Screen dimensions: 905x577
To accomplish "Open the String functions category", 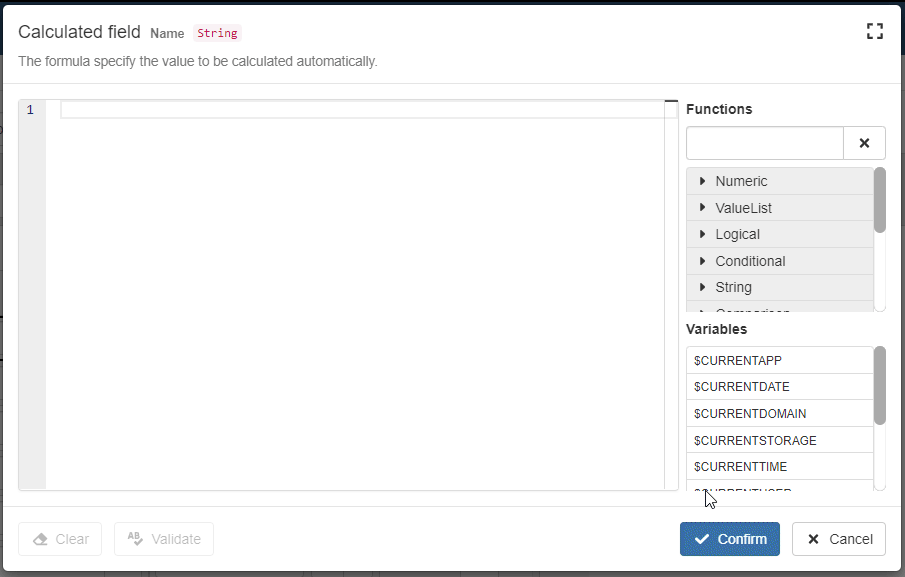I will point(733,287).
